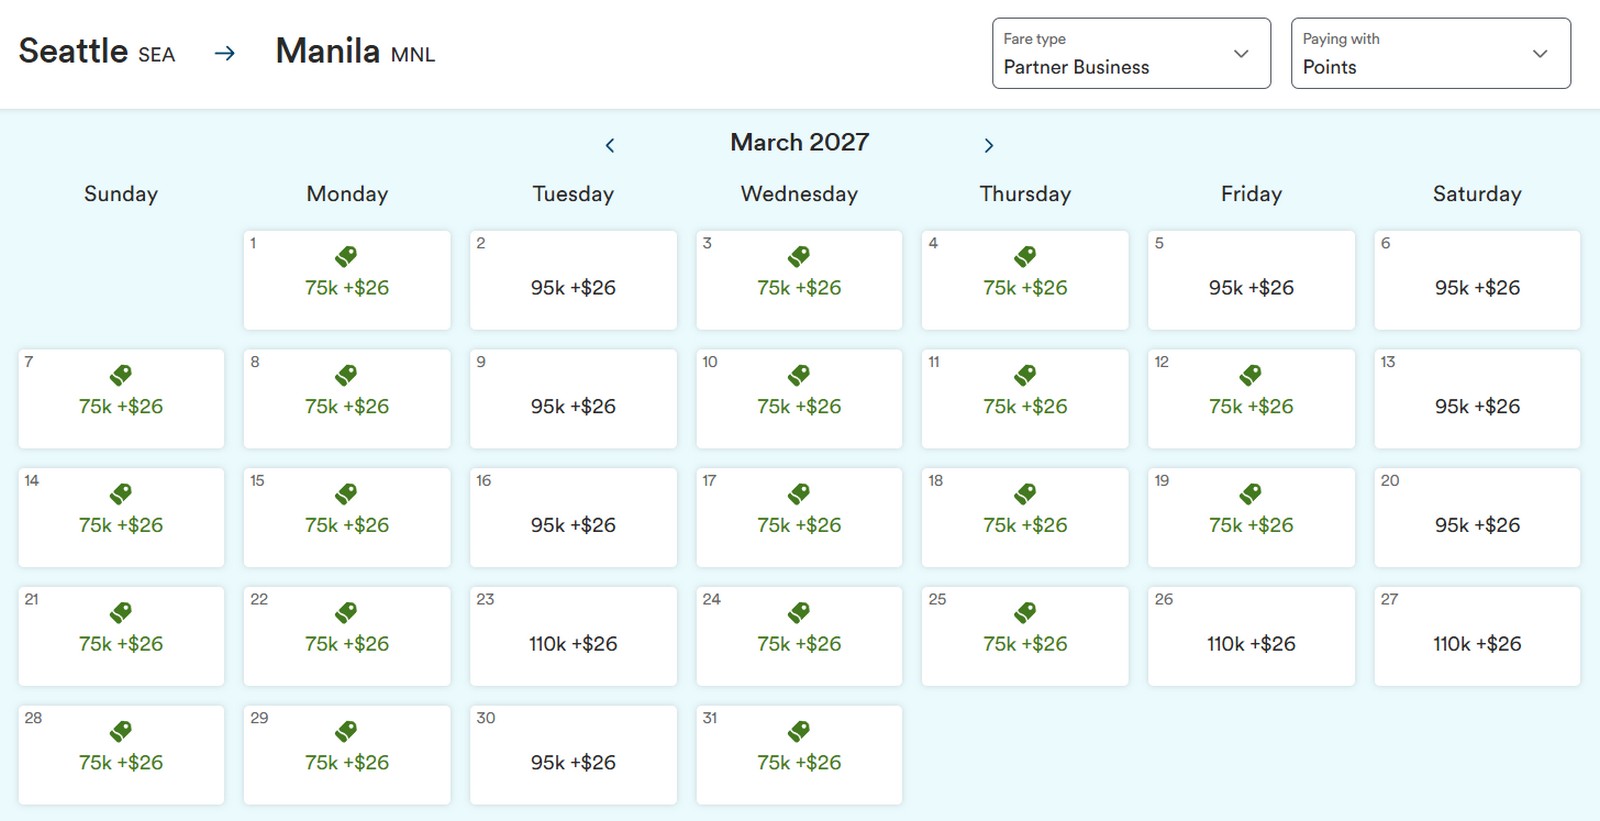Click the green tag icon on March 12
This screenshot has width=1600, height=821.
(x=1250, y=376)
